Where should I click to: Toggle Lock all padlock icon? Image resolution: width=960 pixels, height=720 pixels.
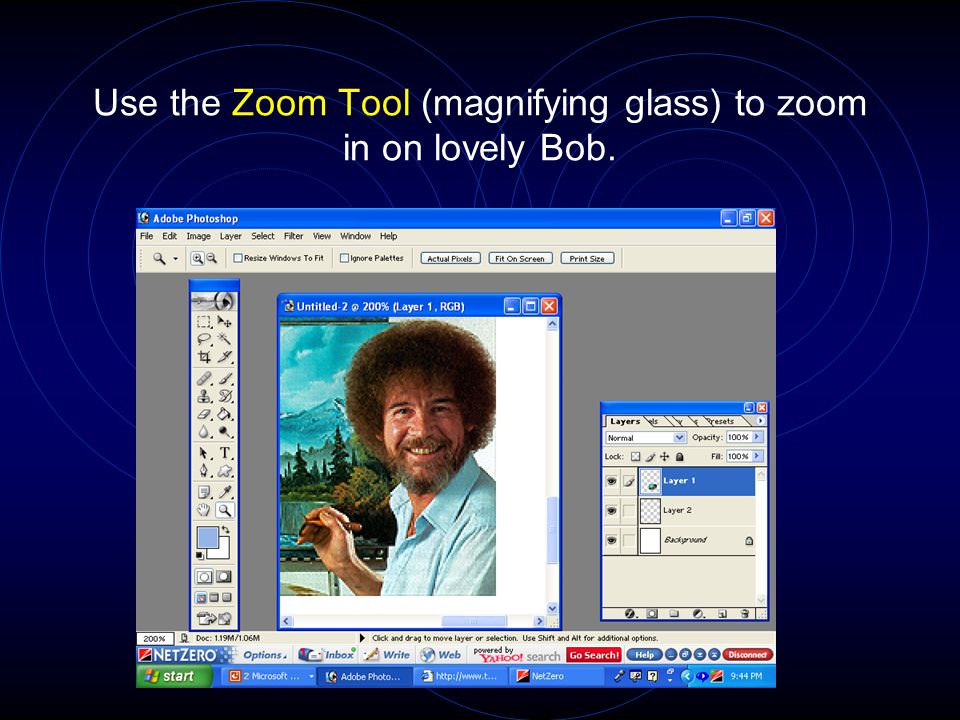pyautogui.click(x=679, y=457)
